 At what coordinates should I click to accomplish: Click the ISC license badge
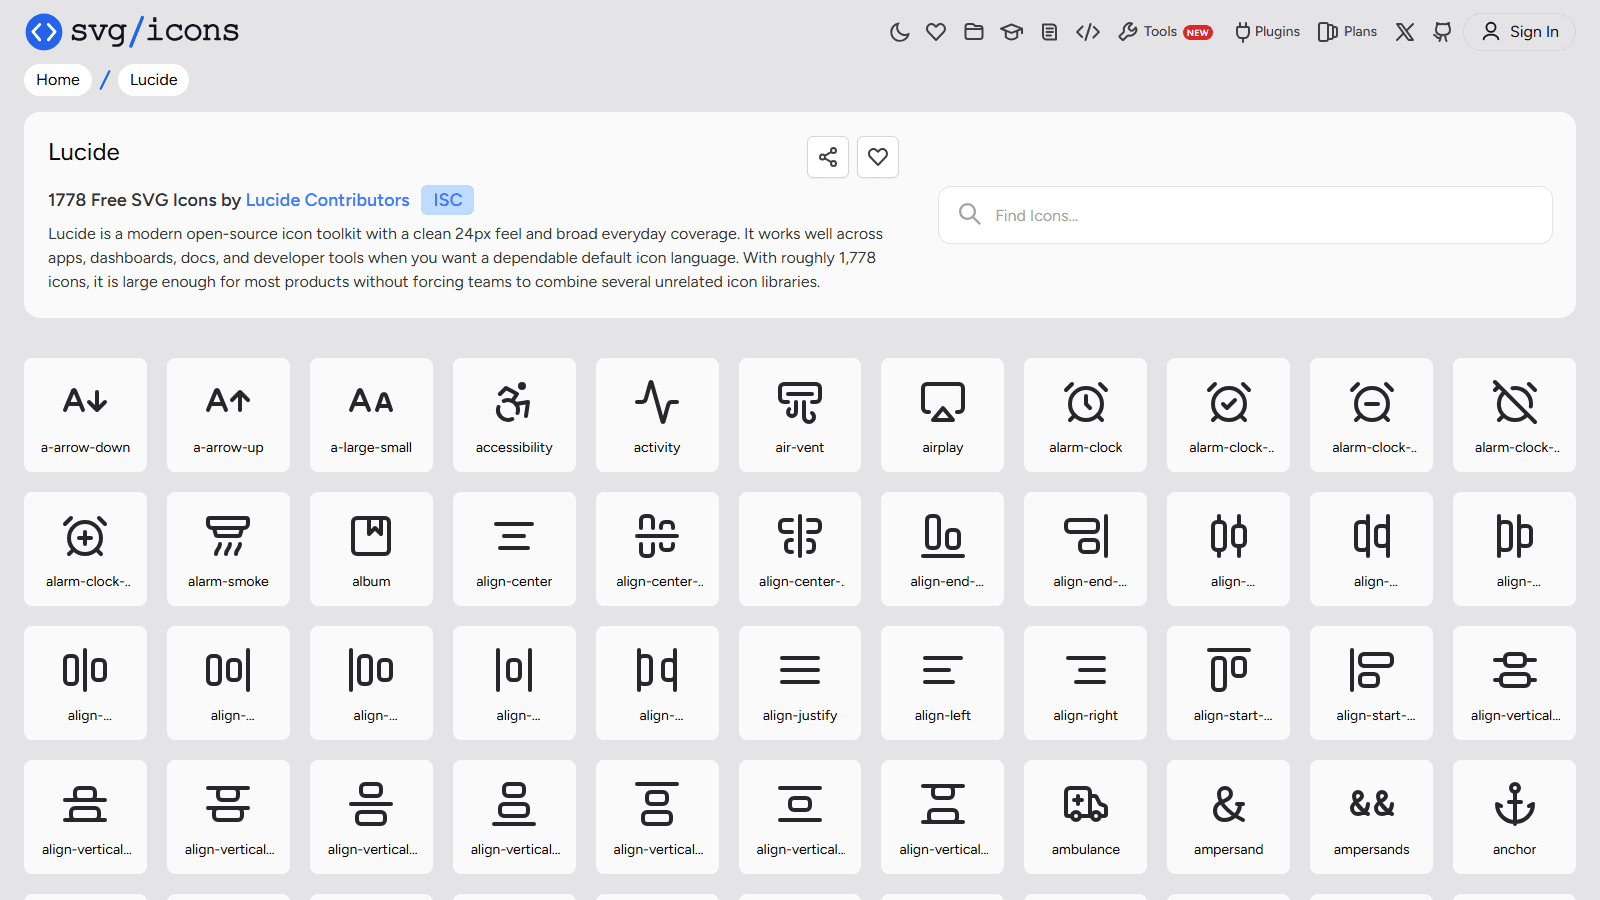(x=447, y=200)
